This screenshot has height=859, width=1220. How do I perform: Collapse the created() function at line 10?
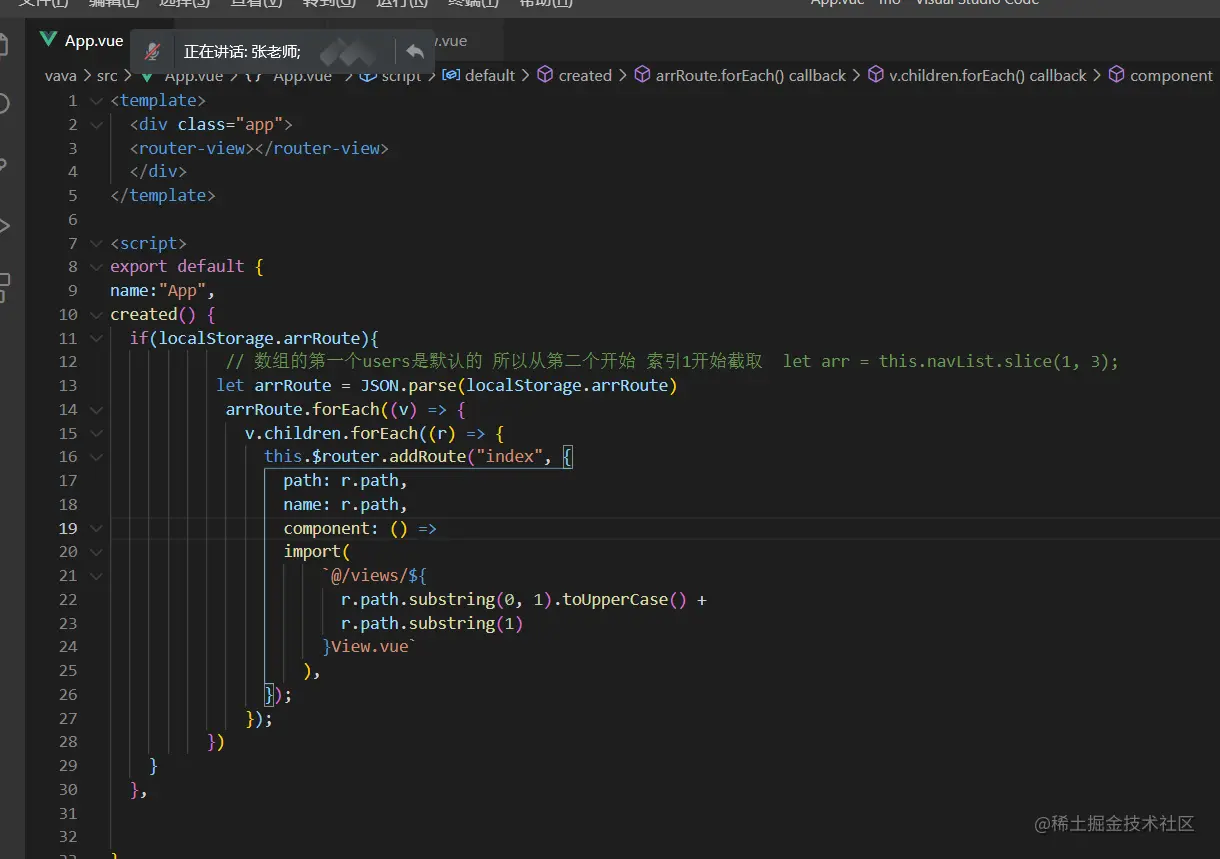[x=96, y=315]
